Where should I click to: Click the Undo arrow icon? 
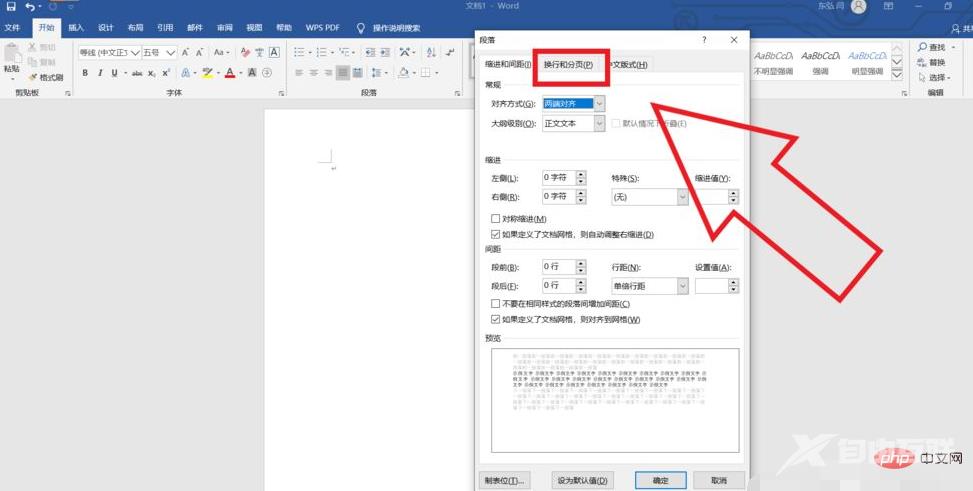pyautogui.click(x=30, y=7)
